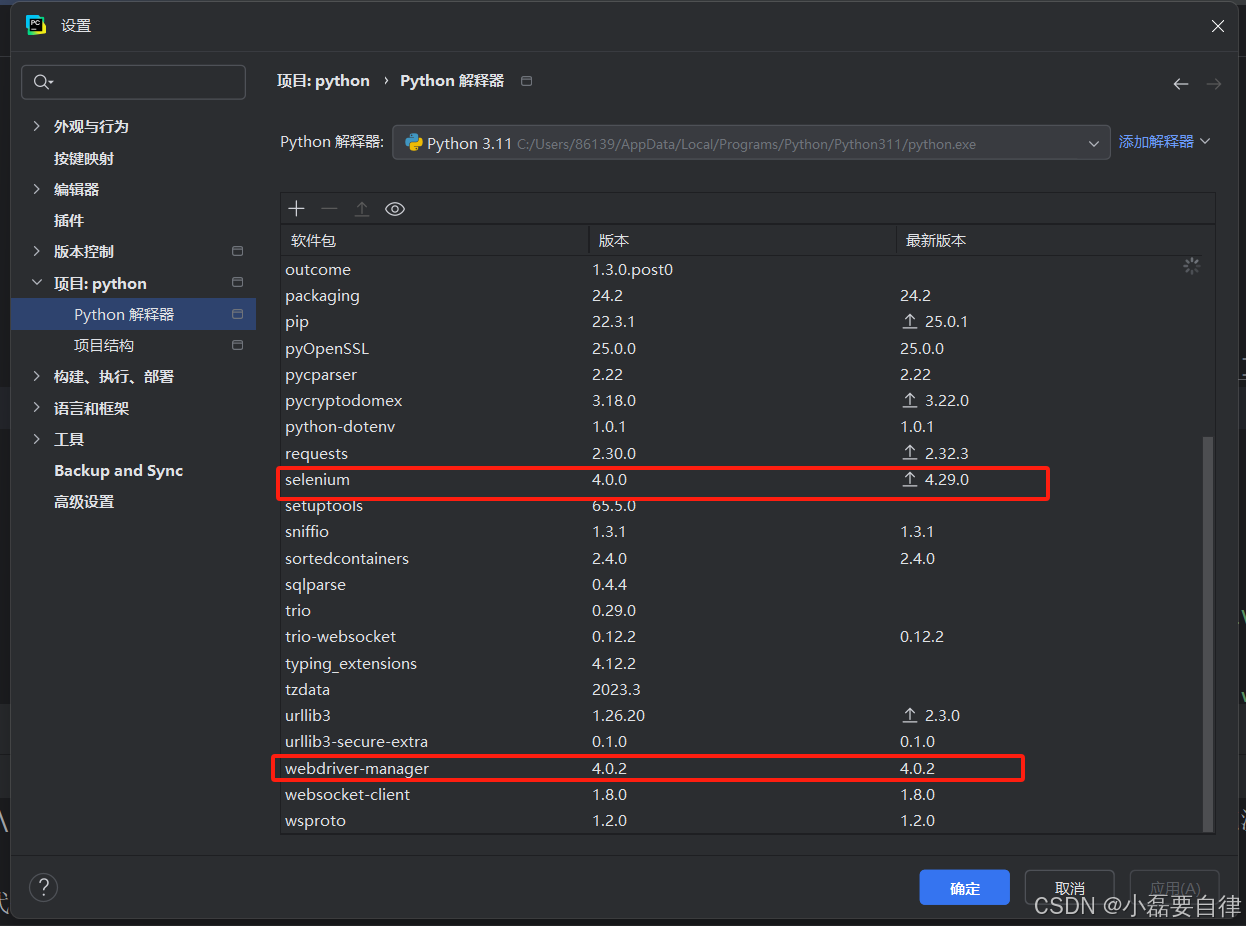Viewport: 1246px width, 926px height.
Task: Select the urllib3 package row
Action: point(741,715)
